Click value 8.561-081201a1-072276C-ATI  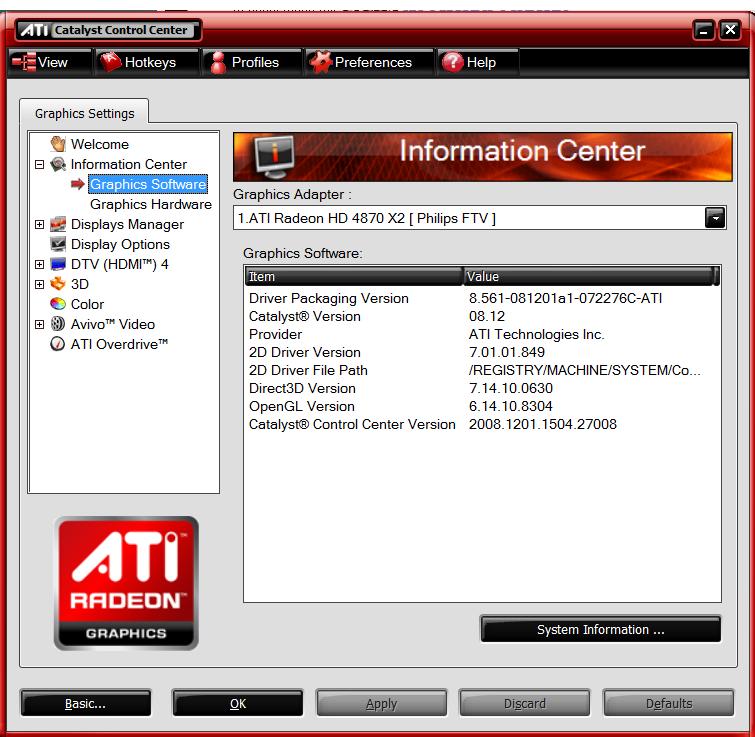coord(565,298)
